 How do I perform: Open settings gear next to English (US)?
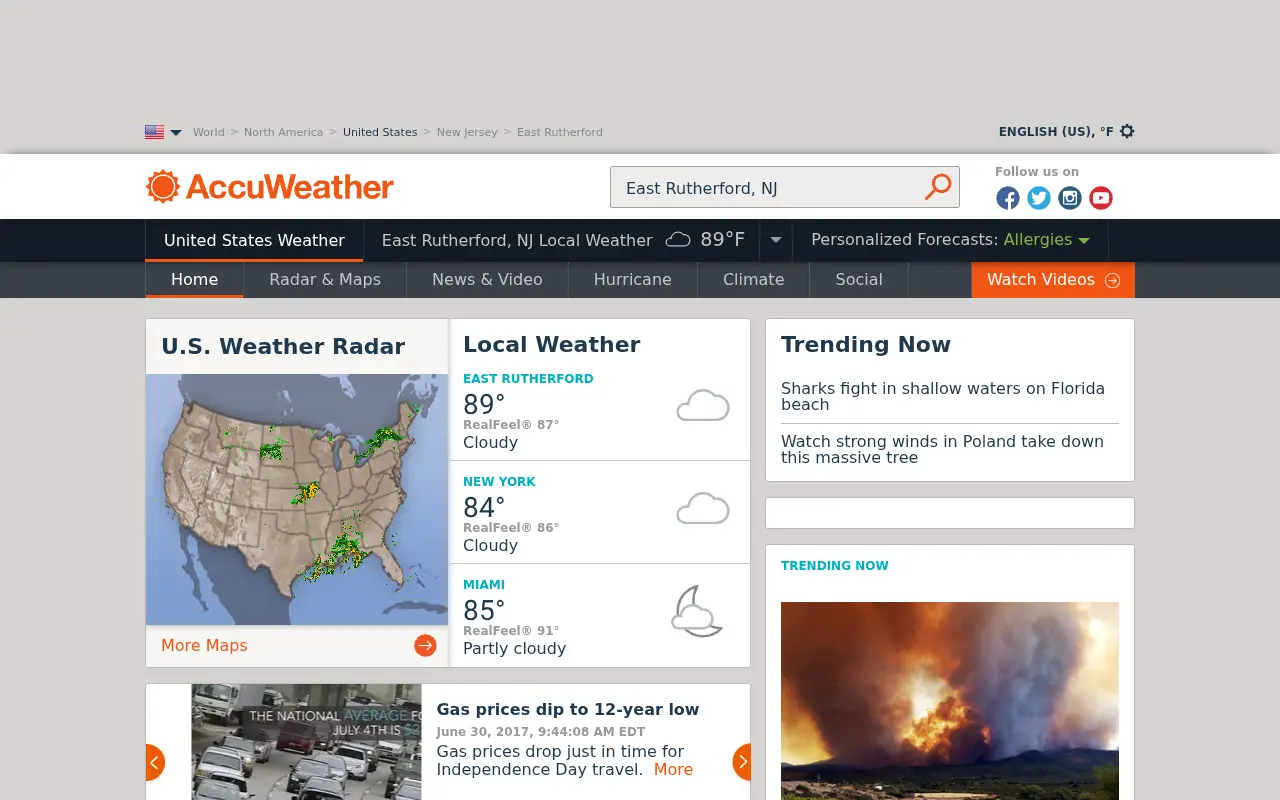click(1127, 131)
